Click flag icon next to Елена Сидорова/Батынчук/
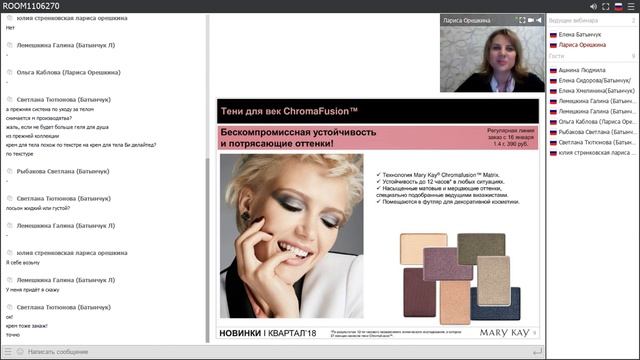Screen dimensions: 640x360 point(553,81)
